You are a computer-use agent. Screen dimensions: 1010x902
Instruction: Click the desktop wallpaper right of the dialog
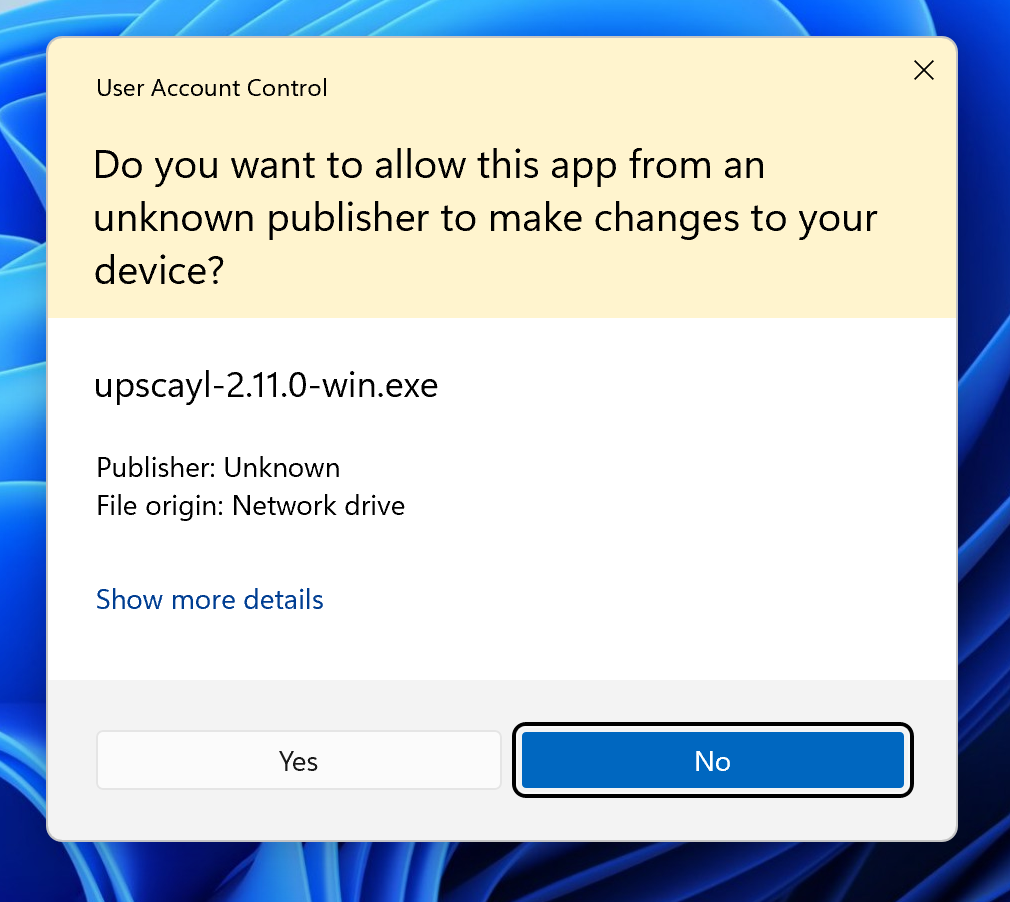pos(984,450)
